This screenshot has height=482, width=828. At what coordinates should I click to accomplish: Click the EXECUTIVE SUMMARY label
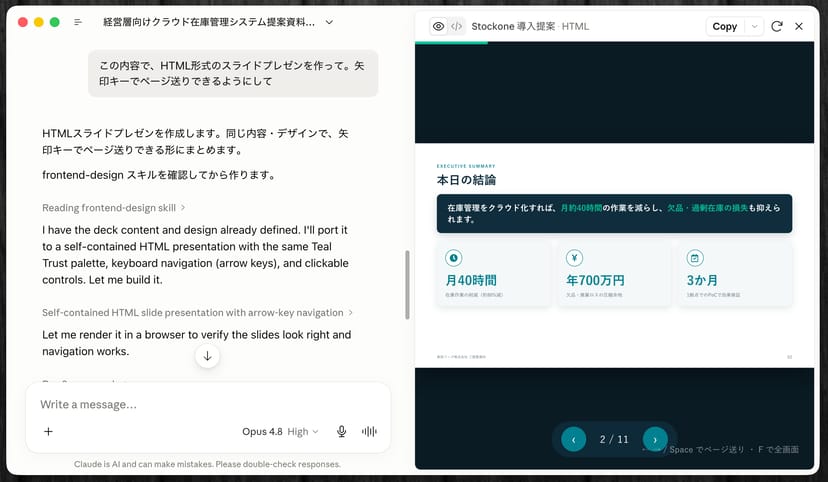tap(466, 166)
